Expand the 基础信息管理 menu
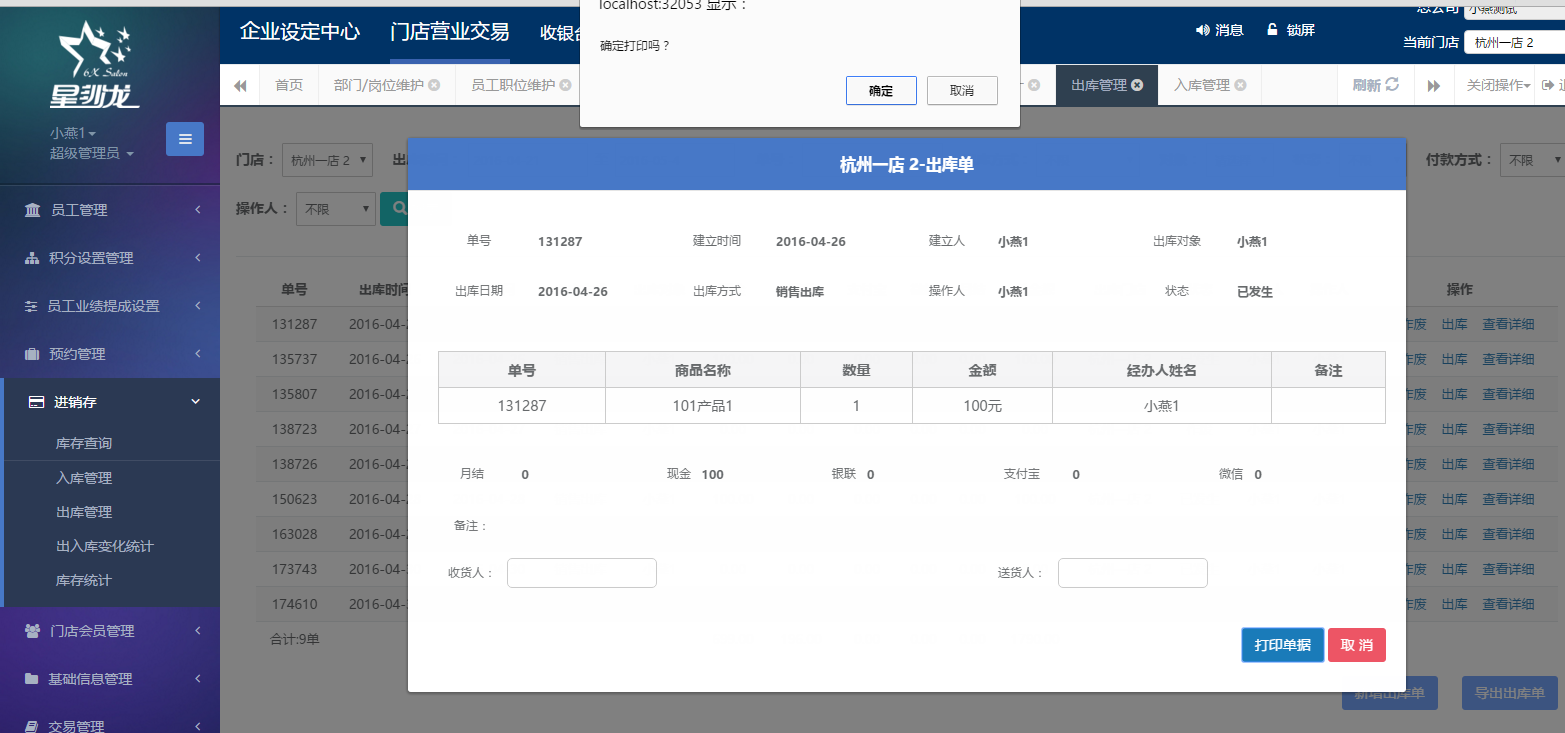1565x733 pixels. pos(198,679)
